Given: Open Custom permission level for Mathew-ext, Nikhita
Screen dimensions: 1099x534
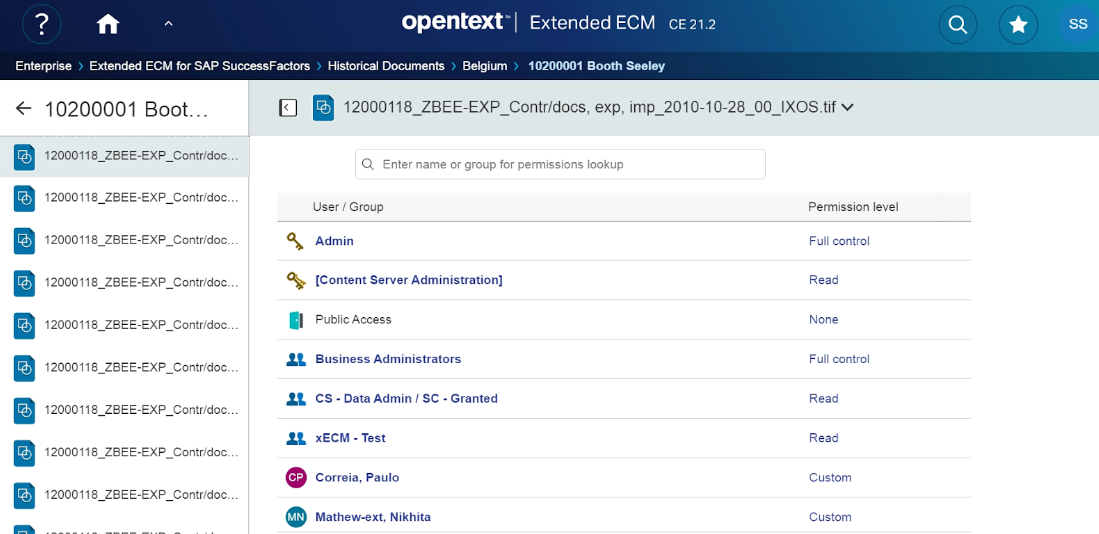Looking at the screenshot, I should pos(830,517).
